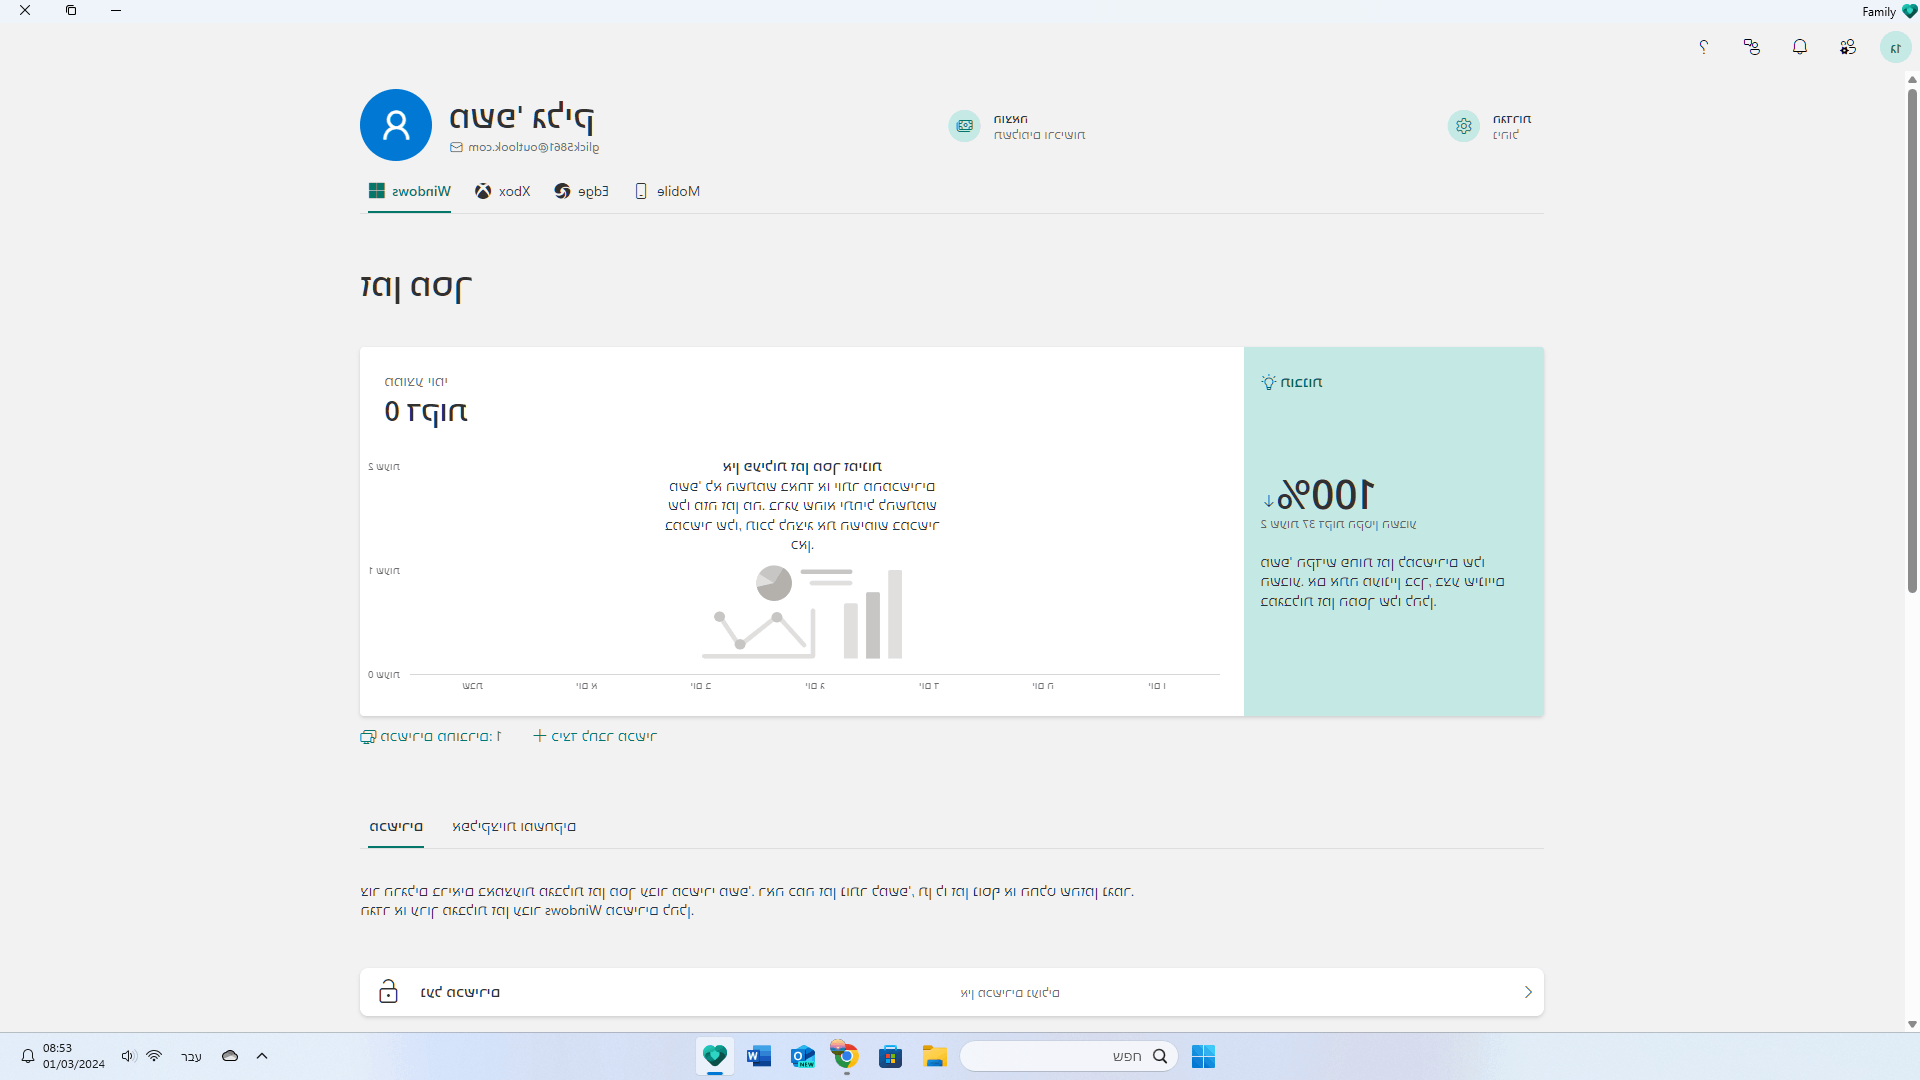Click the feedback icon in top bar
The height and width of the screenshot is (1080, 1920).
(x=1751, y=47)
